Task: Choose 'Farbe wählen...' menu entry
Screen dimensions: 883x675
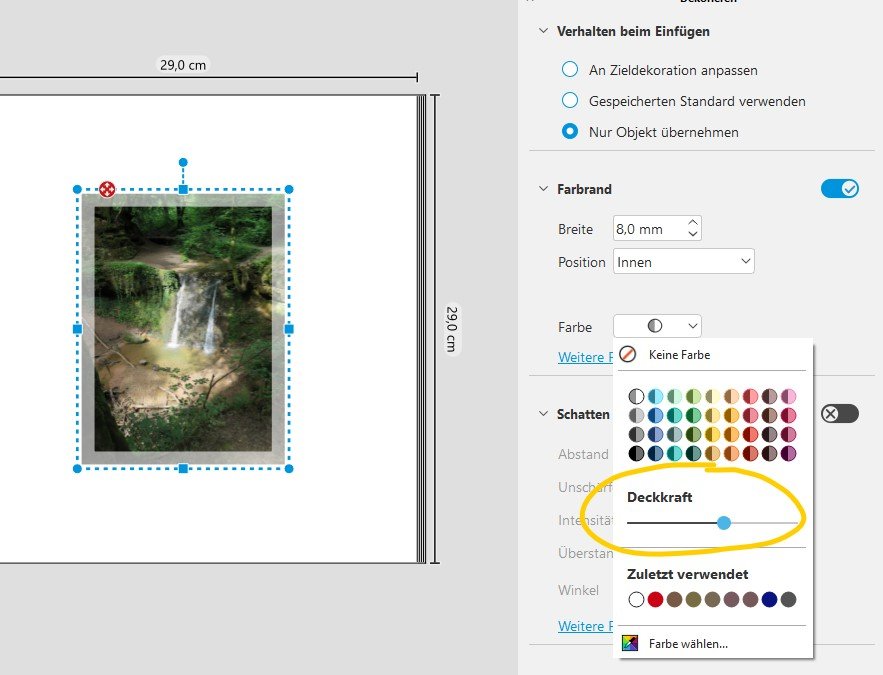Action: click(688, 643)
